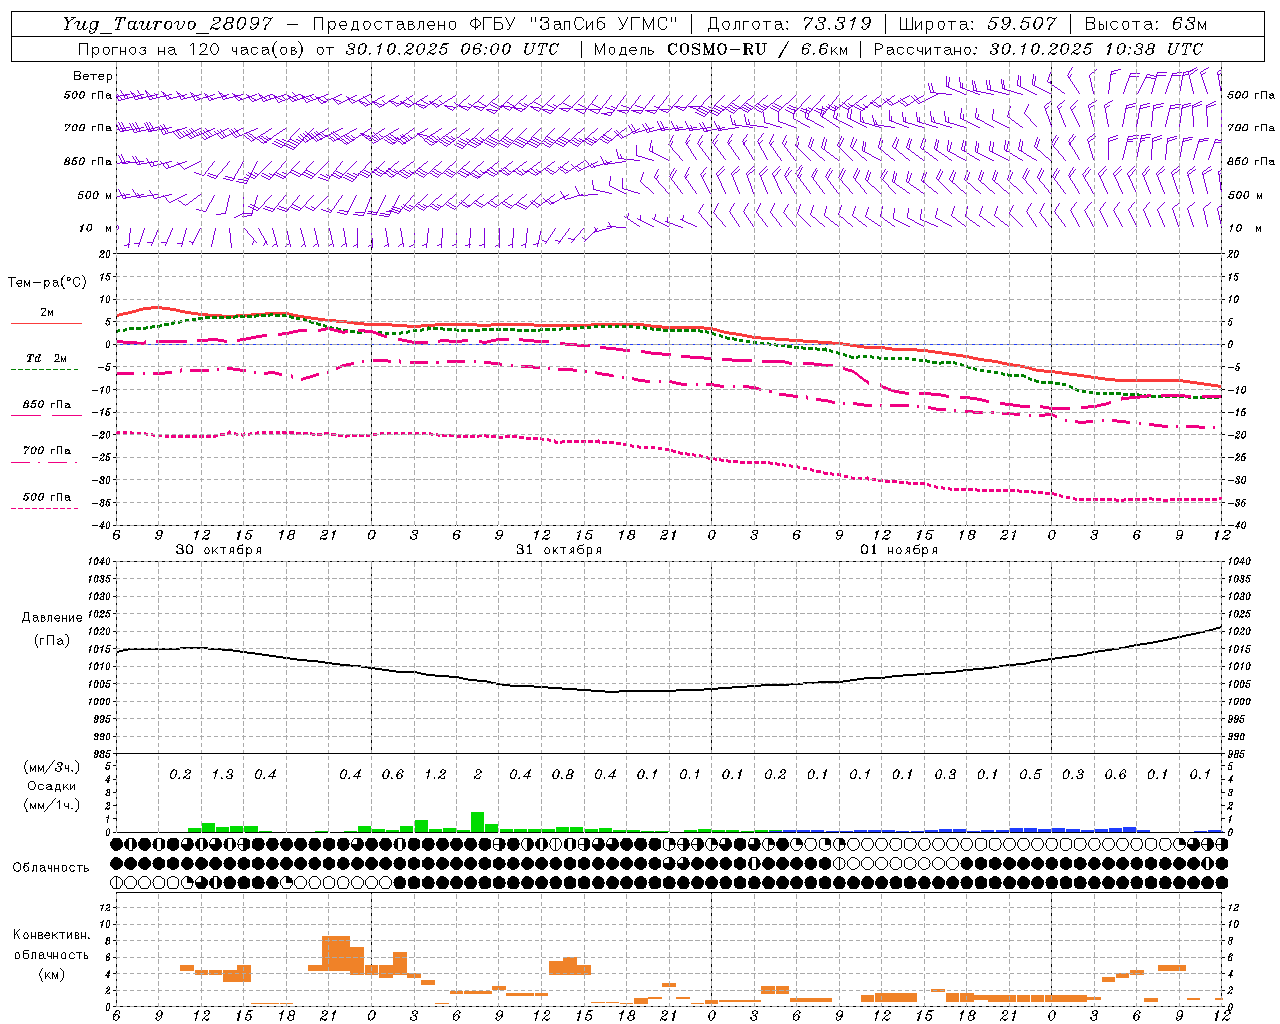1280x1024 pixels.
Task: Click '-40' on the left temperature axis
Action: click(x=103, y=526)
